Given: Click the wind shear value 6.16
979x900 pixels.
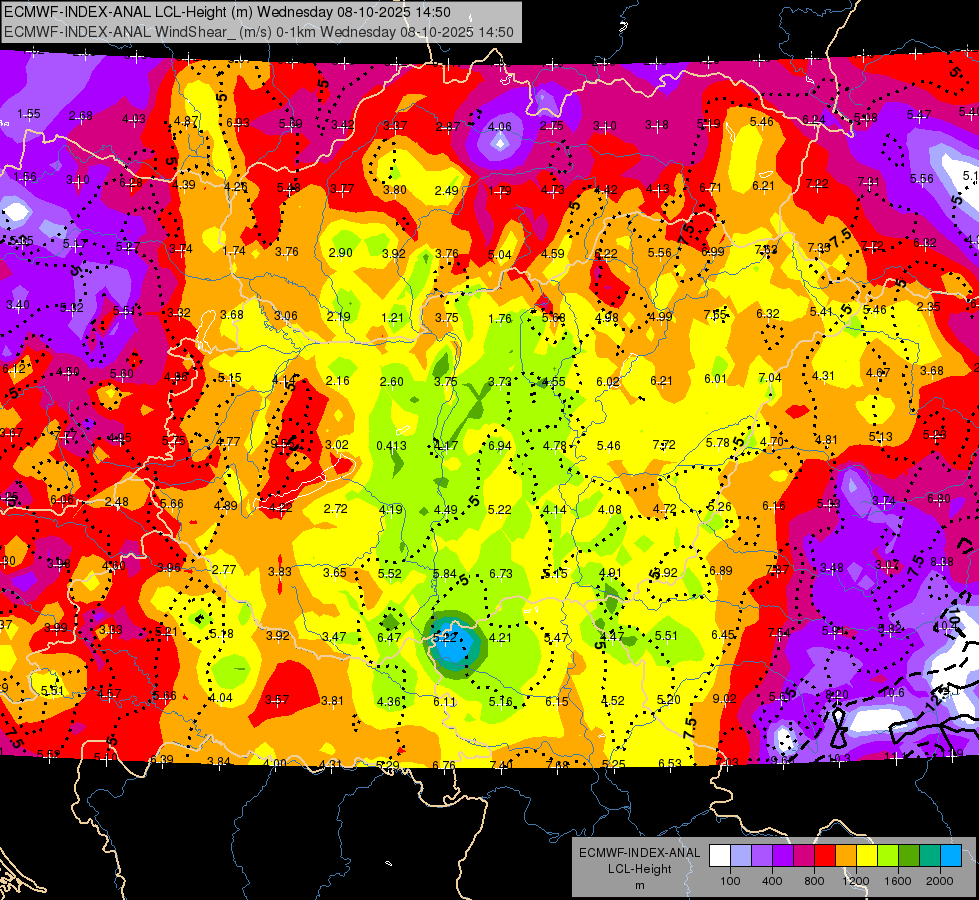Looking at the screenshot, I should (774, 506).
